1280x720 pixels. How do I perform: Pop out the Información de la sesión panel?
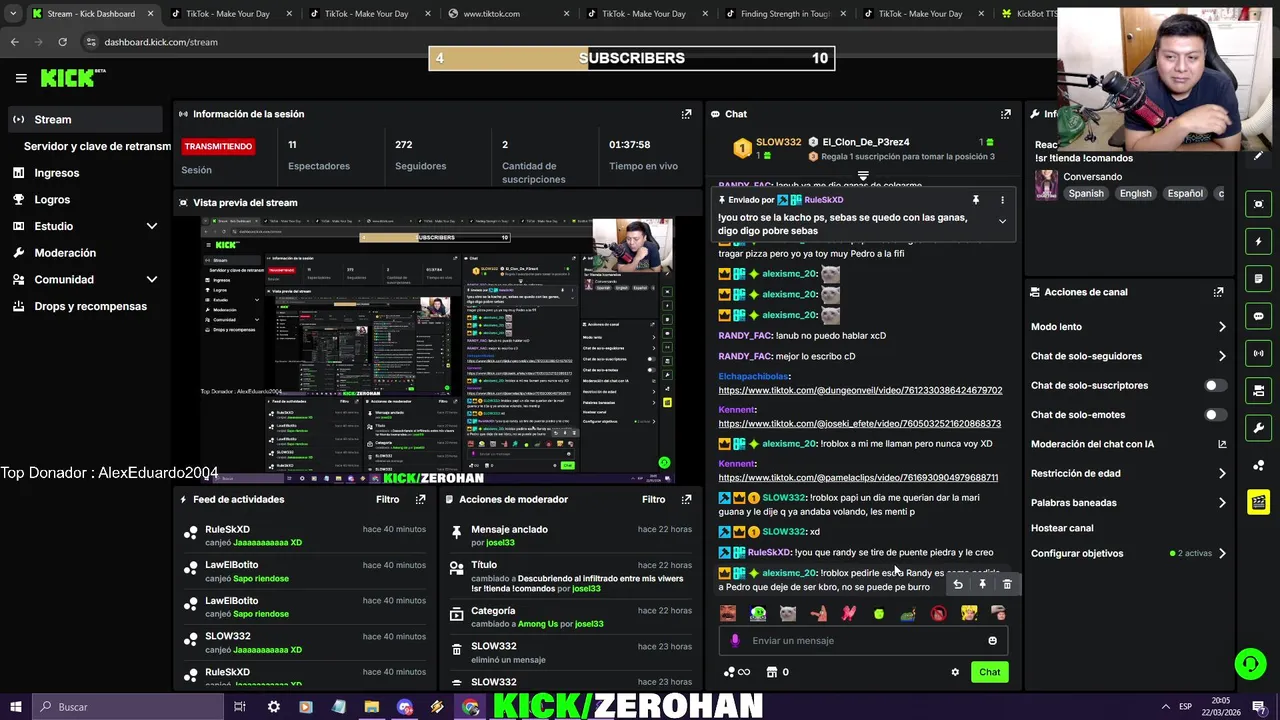(x=686, y=114)
